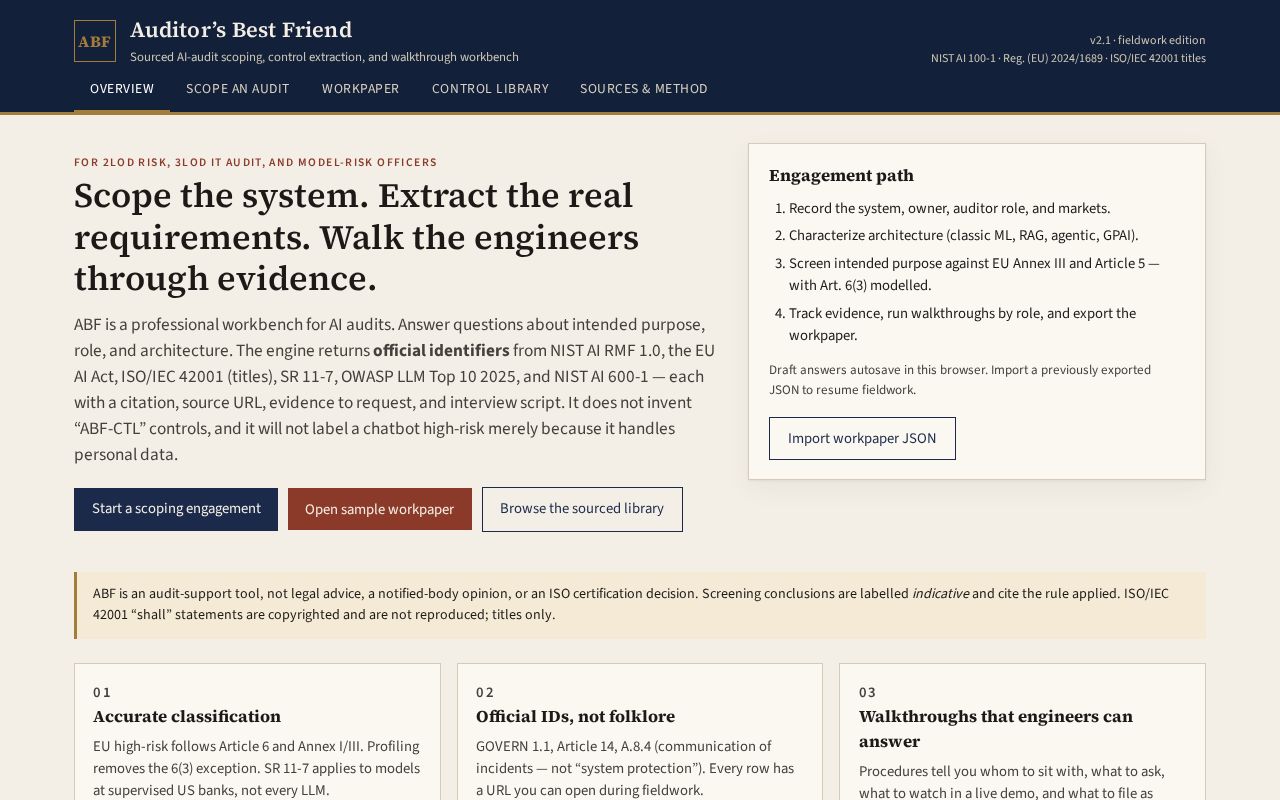The height and width of the screenshot is (800, 1280).
Task: Click step 'Screen intended purpose against EU Annex III'
Action: pos(974,274)
